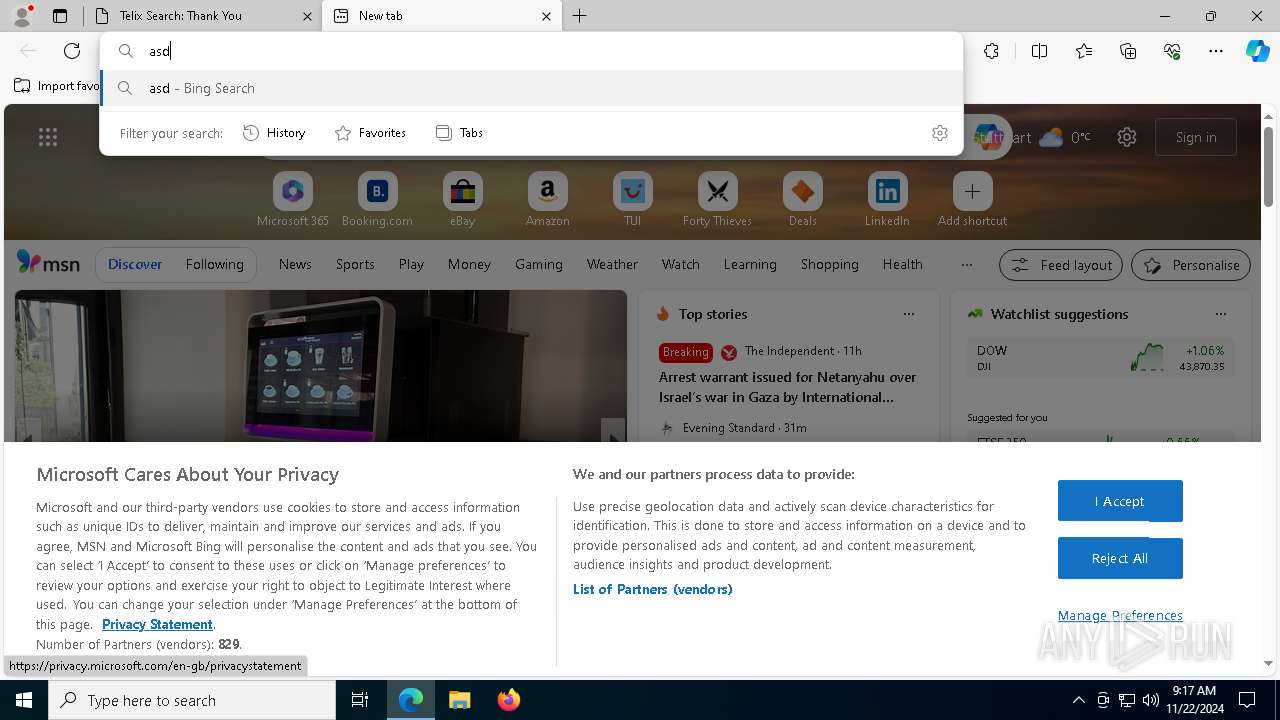1280x720 pixels.
Task: Close the New tab tab
Action: click(546, 16)
